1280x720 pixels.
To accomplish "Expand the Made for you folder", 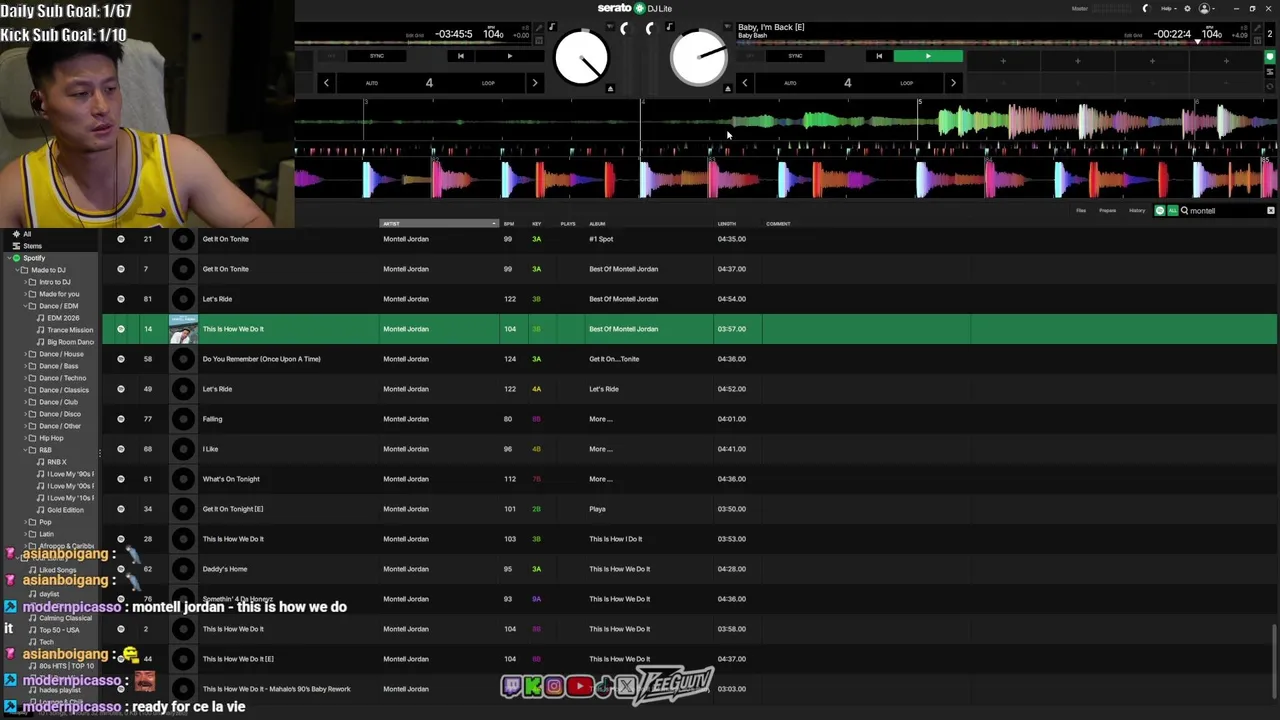I will 24,294.
